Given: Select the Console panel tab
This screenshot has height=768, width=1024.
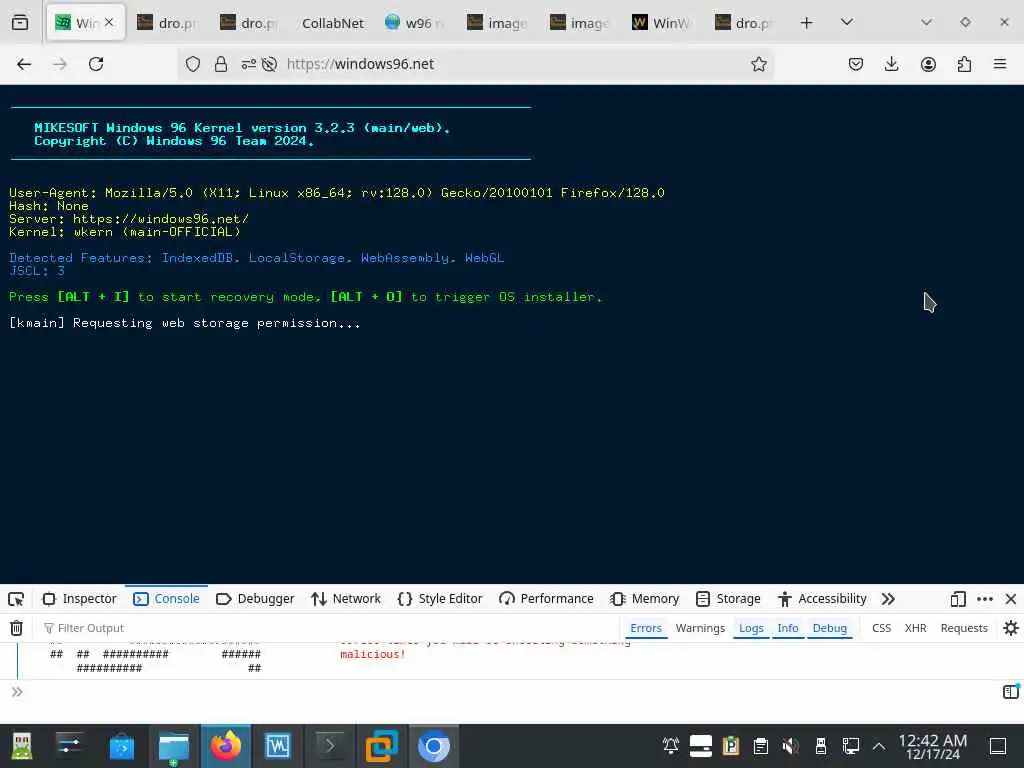Looking at the screenshot, I should [167, 599].
